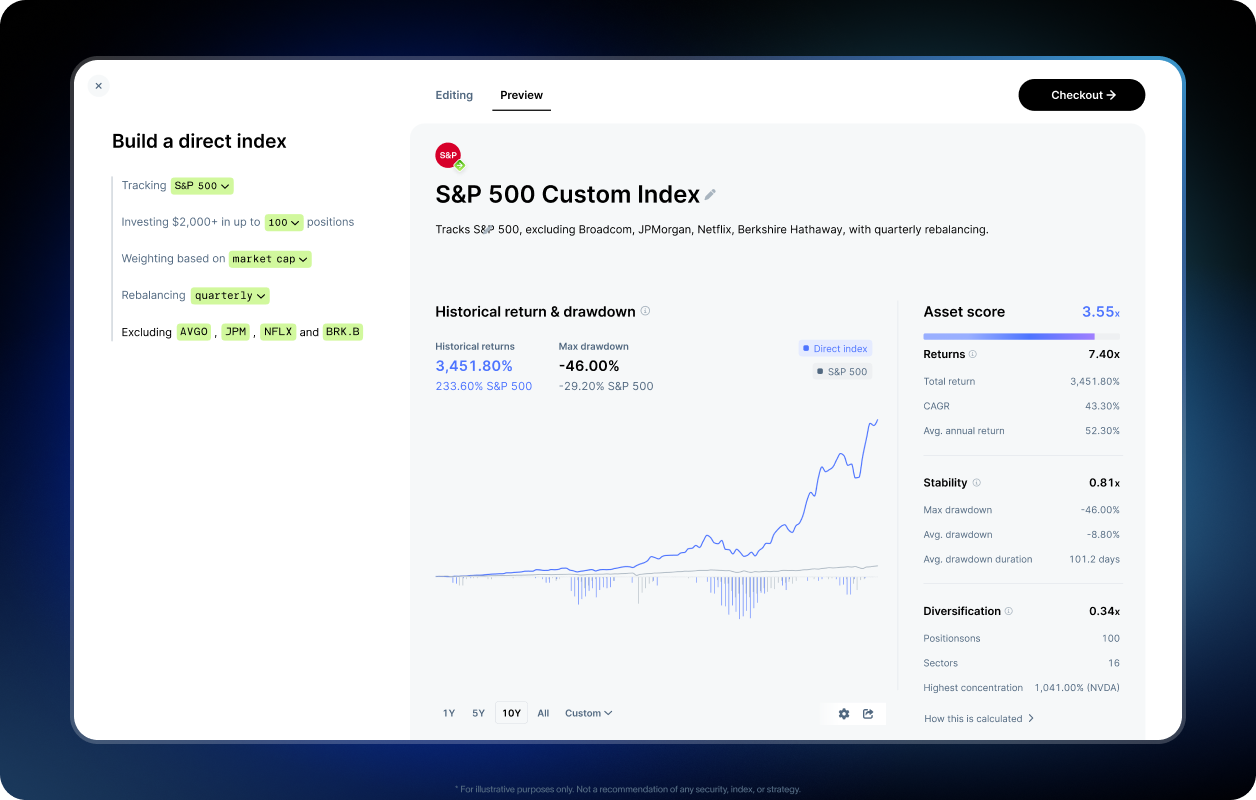Screen dimensions: 1256x800
Task: Select the 5Y time range
Action: tap(479, 714)
